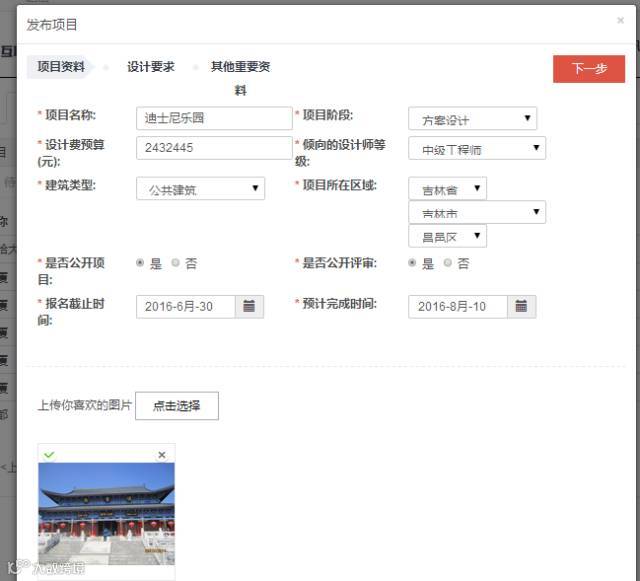Click 项目名称 field containing 迪士尼乐园
This screenshot has height=581, width=640.
[214, 118]
